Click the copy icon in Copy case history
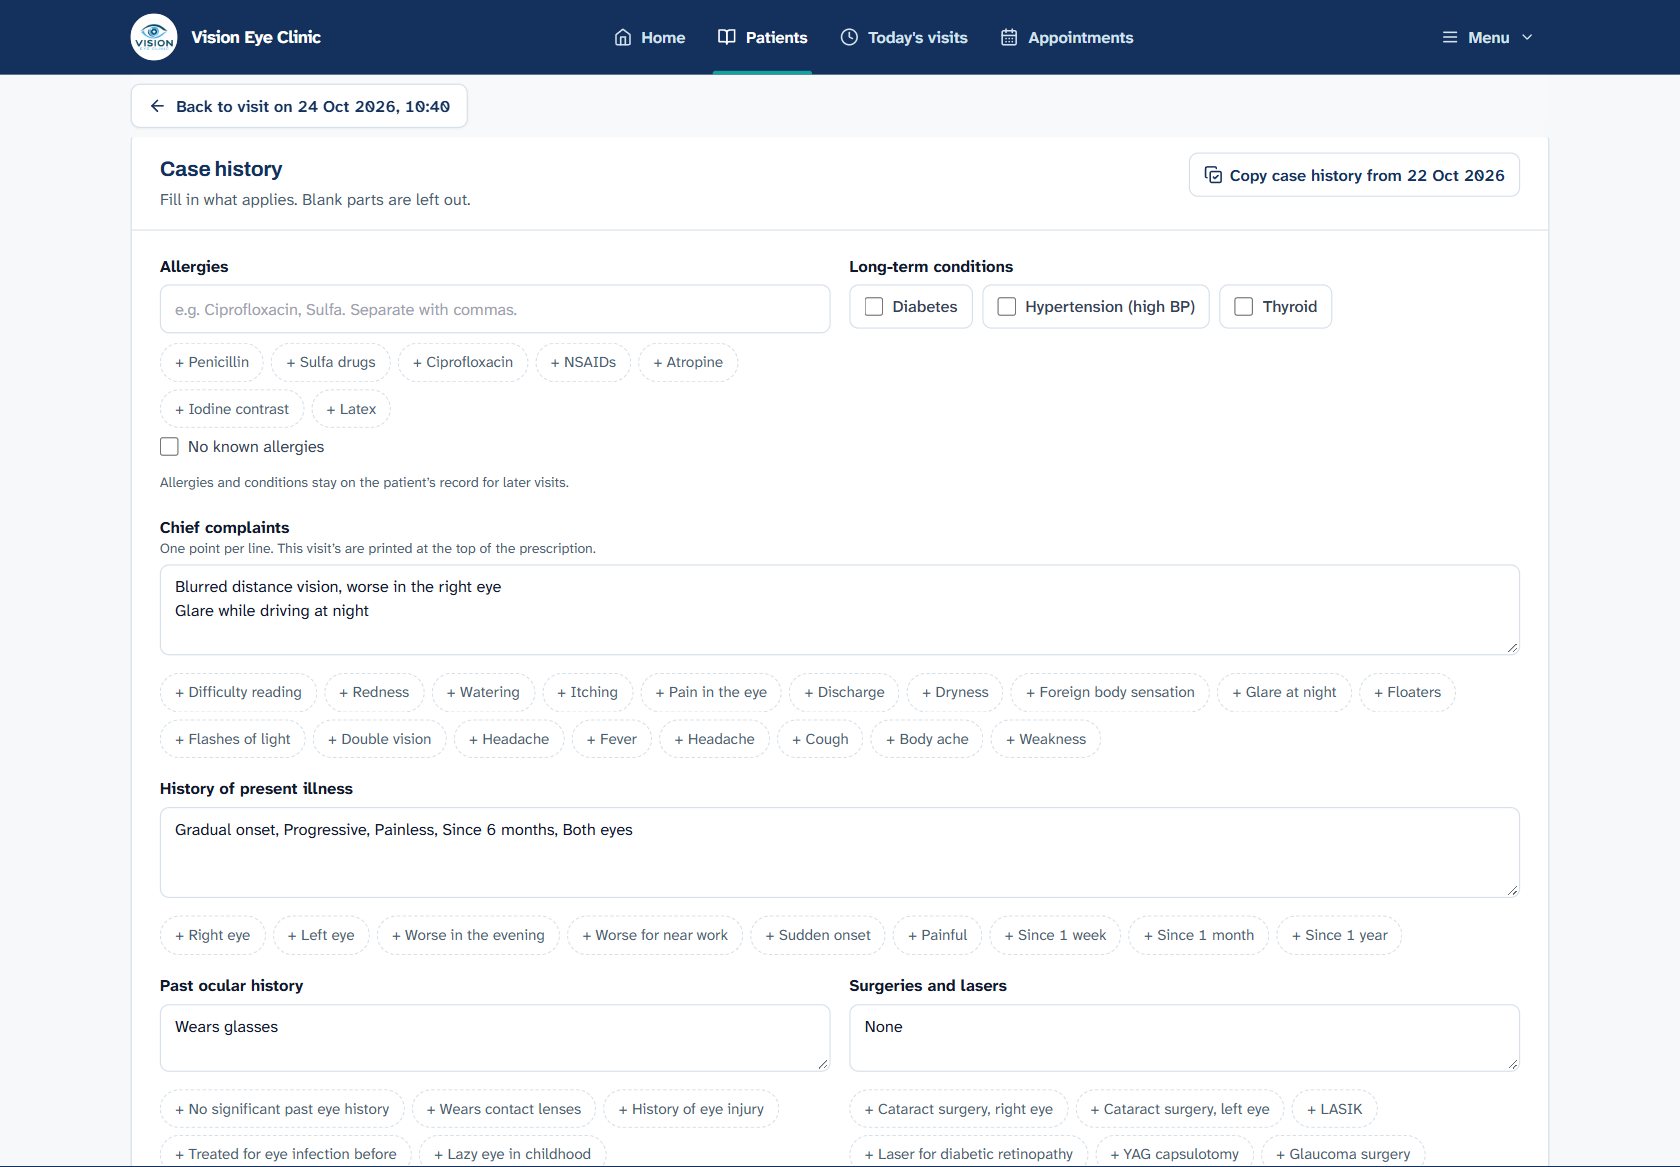 [1213, 175]
